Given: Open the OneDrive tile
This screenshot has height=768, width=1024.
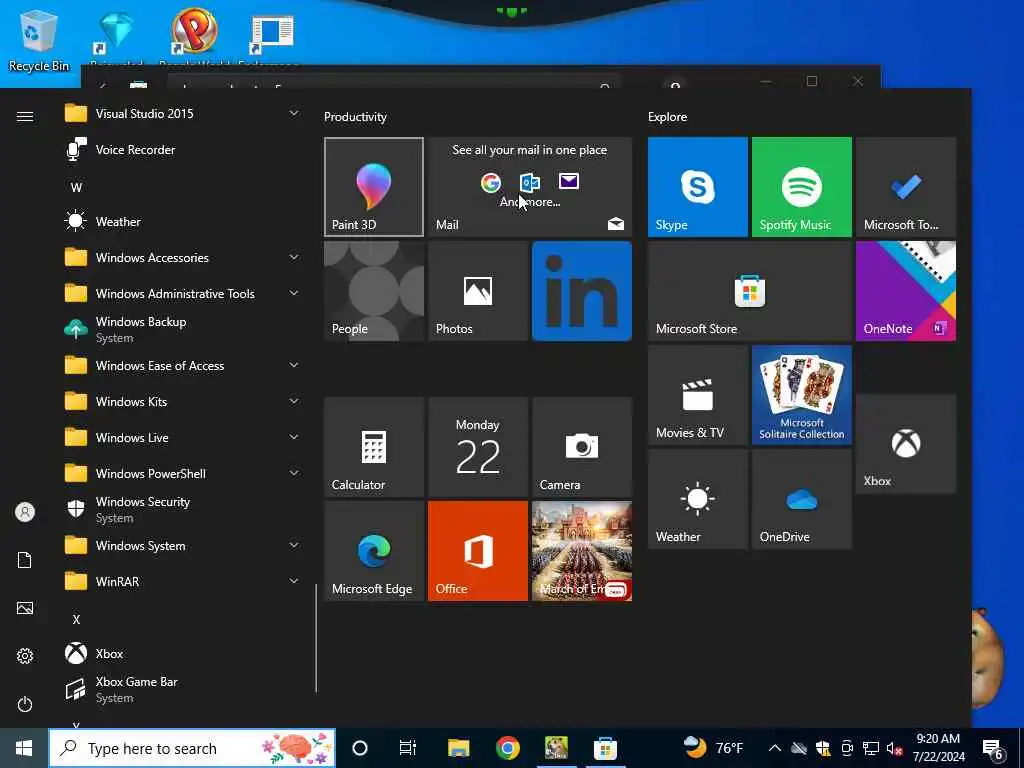Looking at the screenshot, I should pos(801,499).
